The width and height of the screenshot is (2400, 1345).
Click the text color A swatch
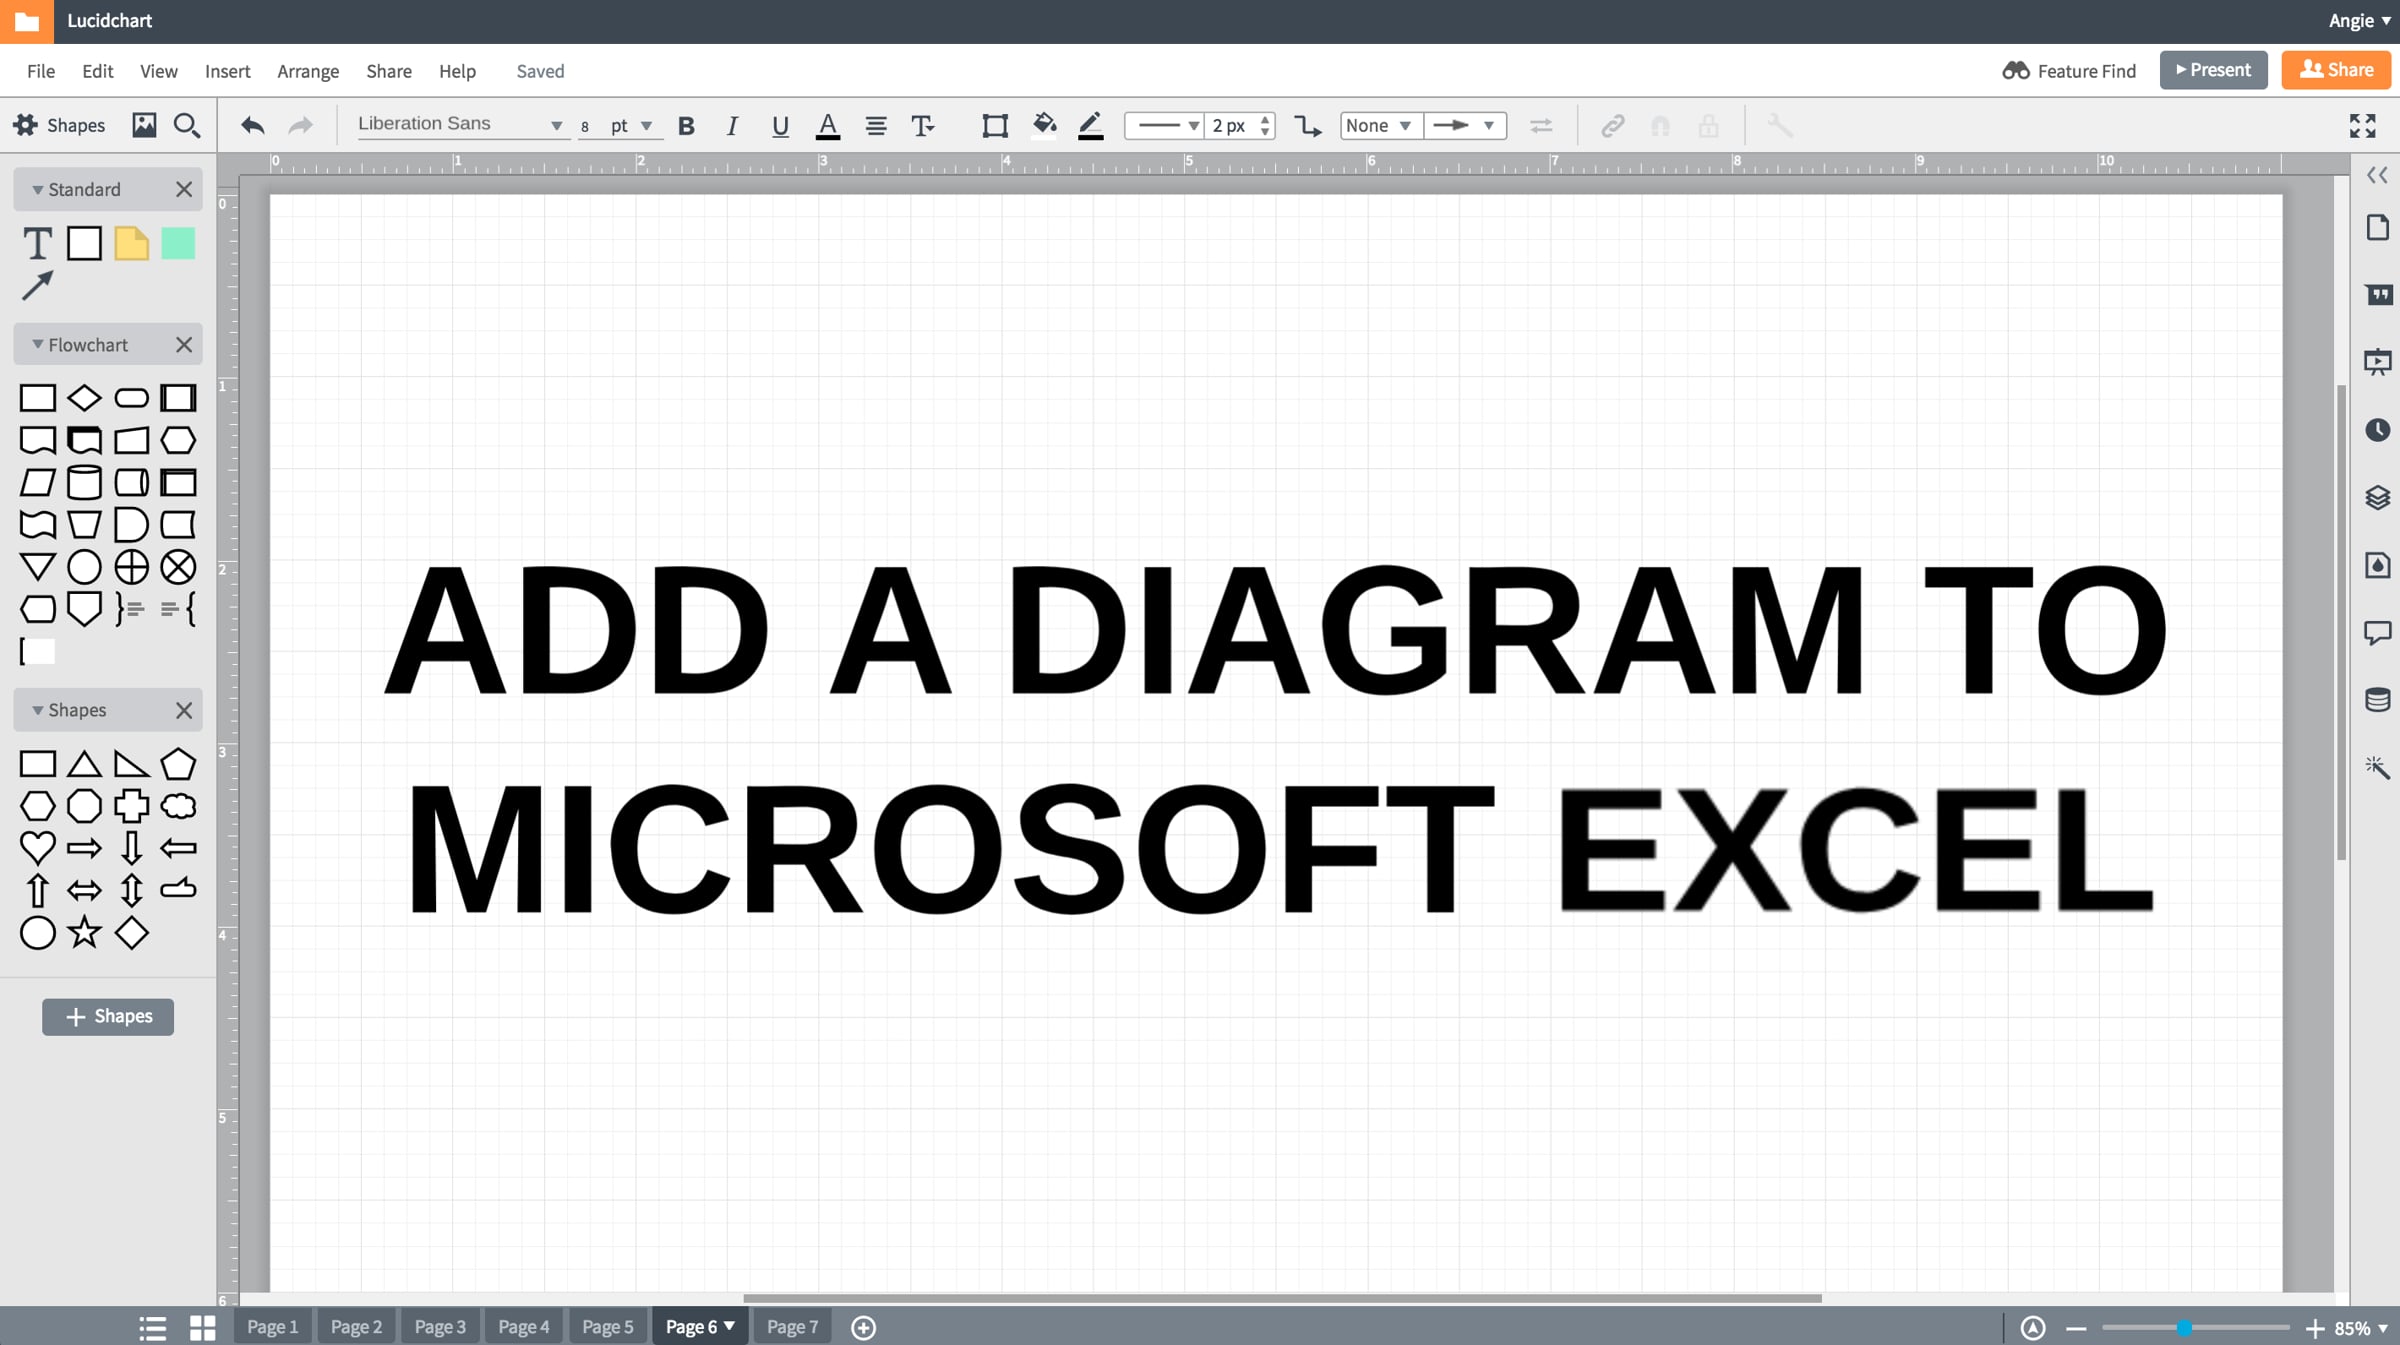tap(828, 126)
